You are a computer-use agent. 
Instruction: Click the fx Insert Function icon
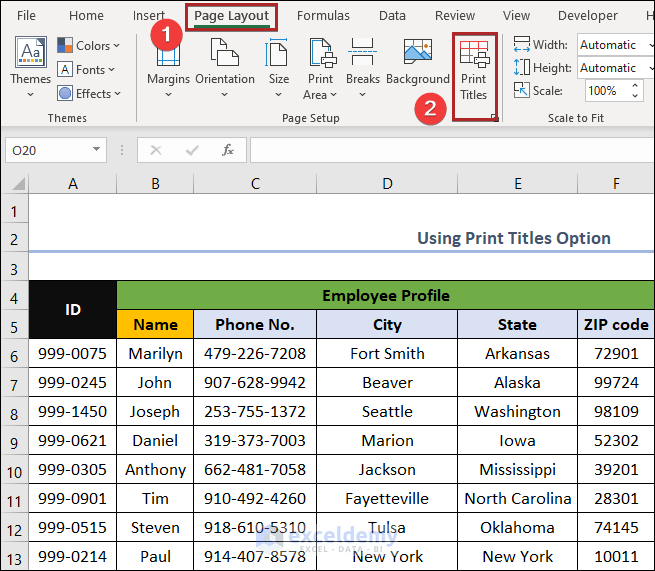click(228, 150)
